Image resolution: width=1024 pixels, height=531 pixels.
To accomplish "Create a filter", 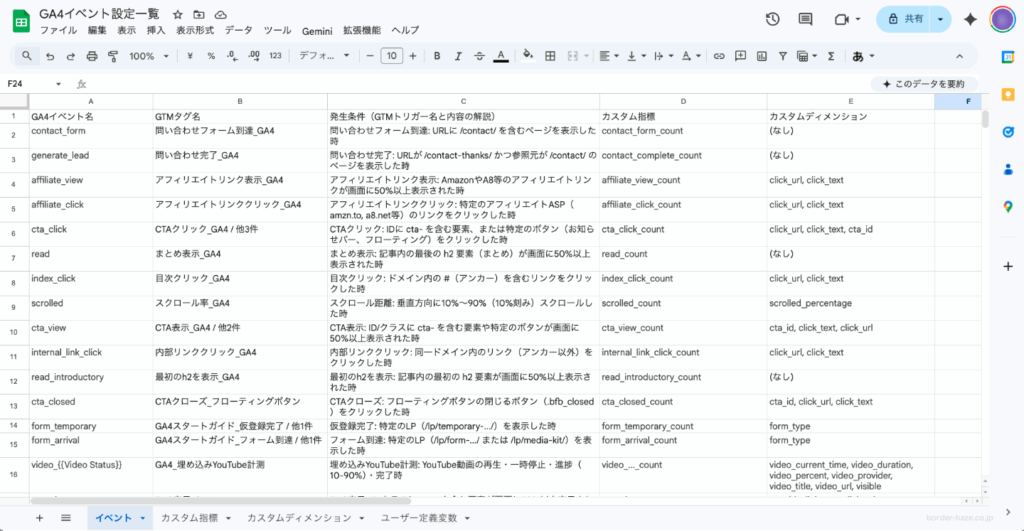I will [x=782, y=56].
